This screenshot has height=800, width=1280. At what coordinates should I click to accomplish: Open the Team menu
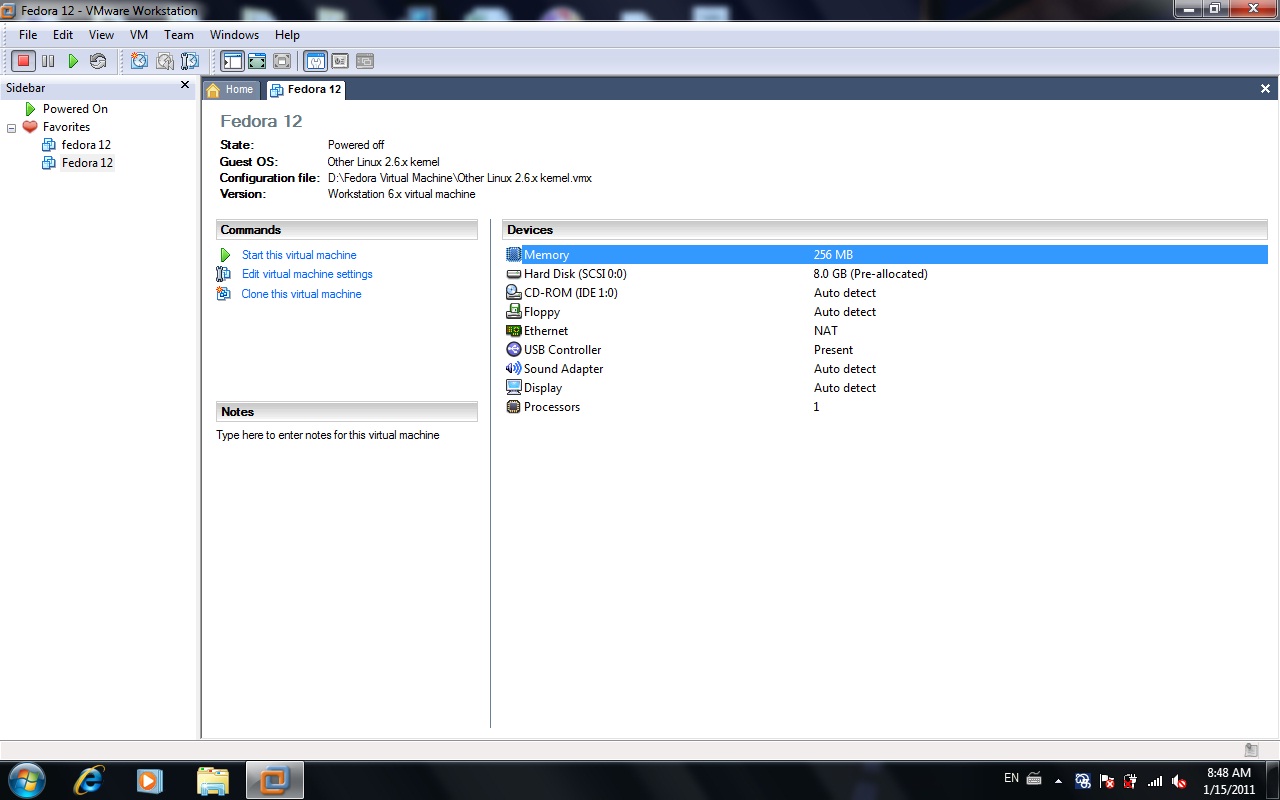(179, 35)
